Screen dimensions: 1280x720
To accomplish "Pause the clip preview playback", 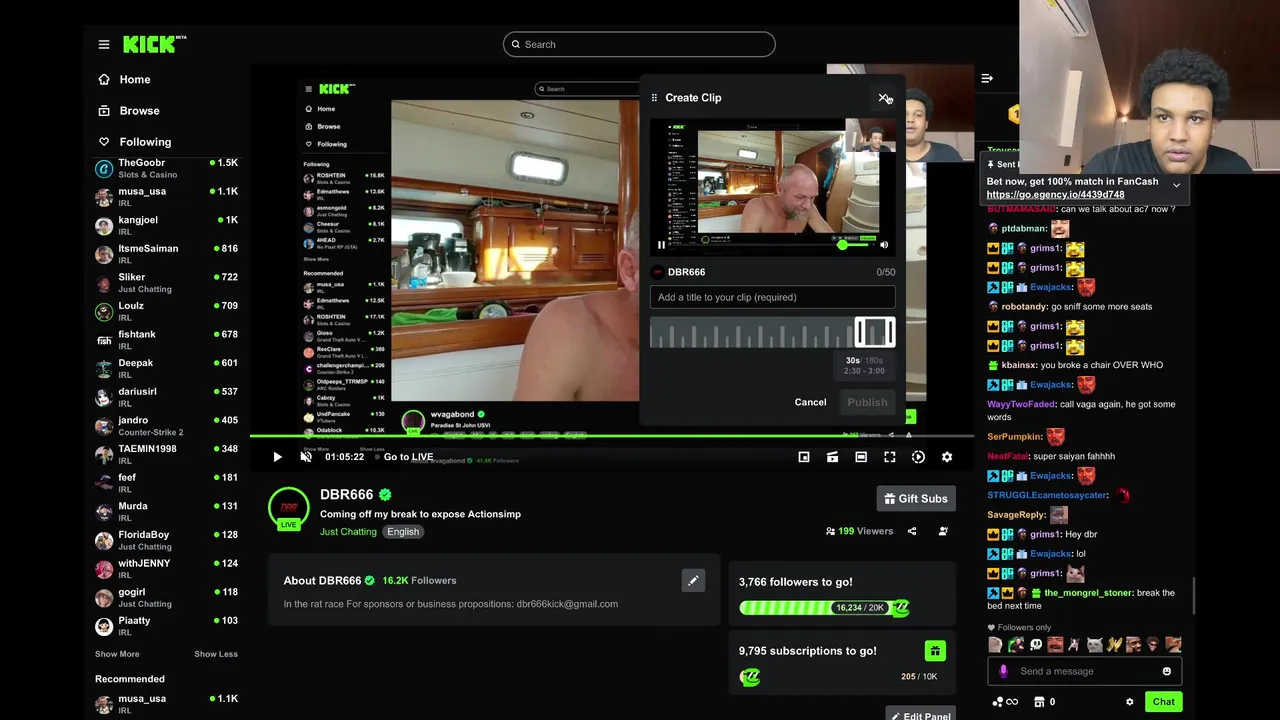I will 661,245.
